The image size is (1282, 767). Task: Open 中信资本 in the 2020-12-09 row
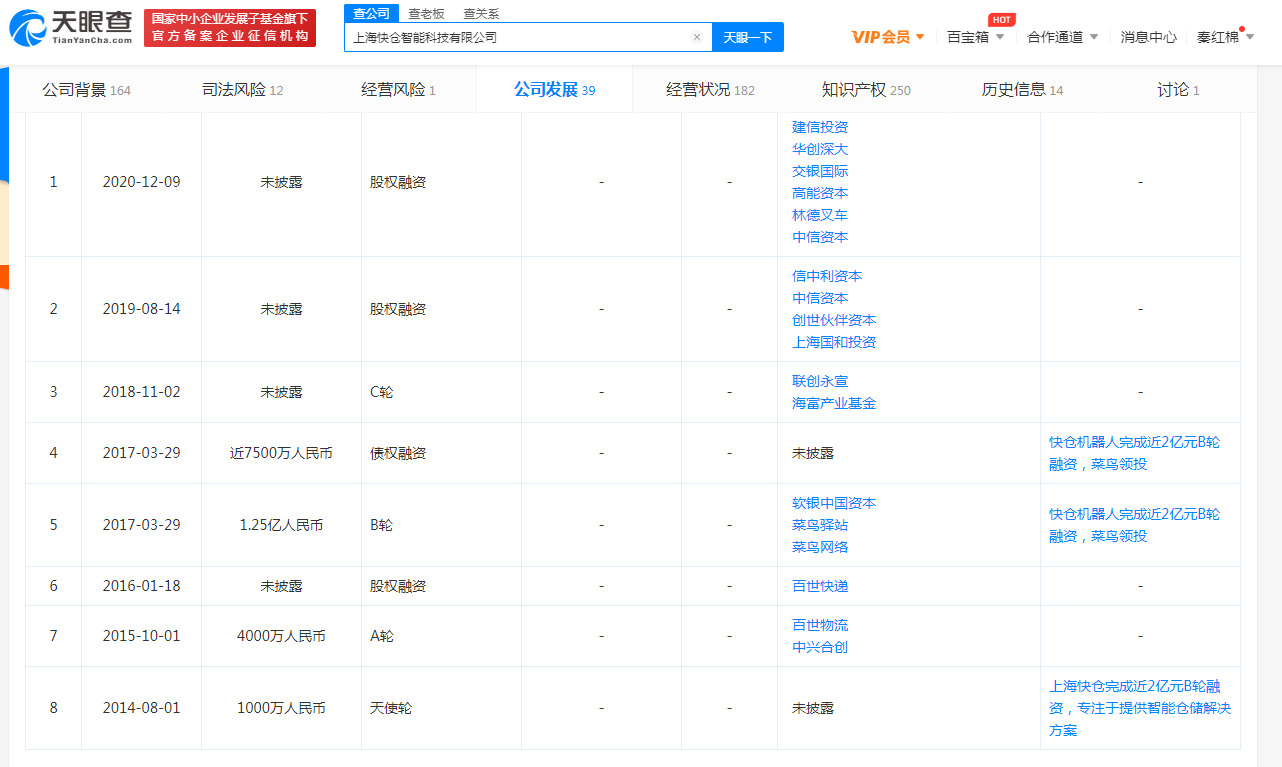tap(820, 237)
